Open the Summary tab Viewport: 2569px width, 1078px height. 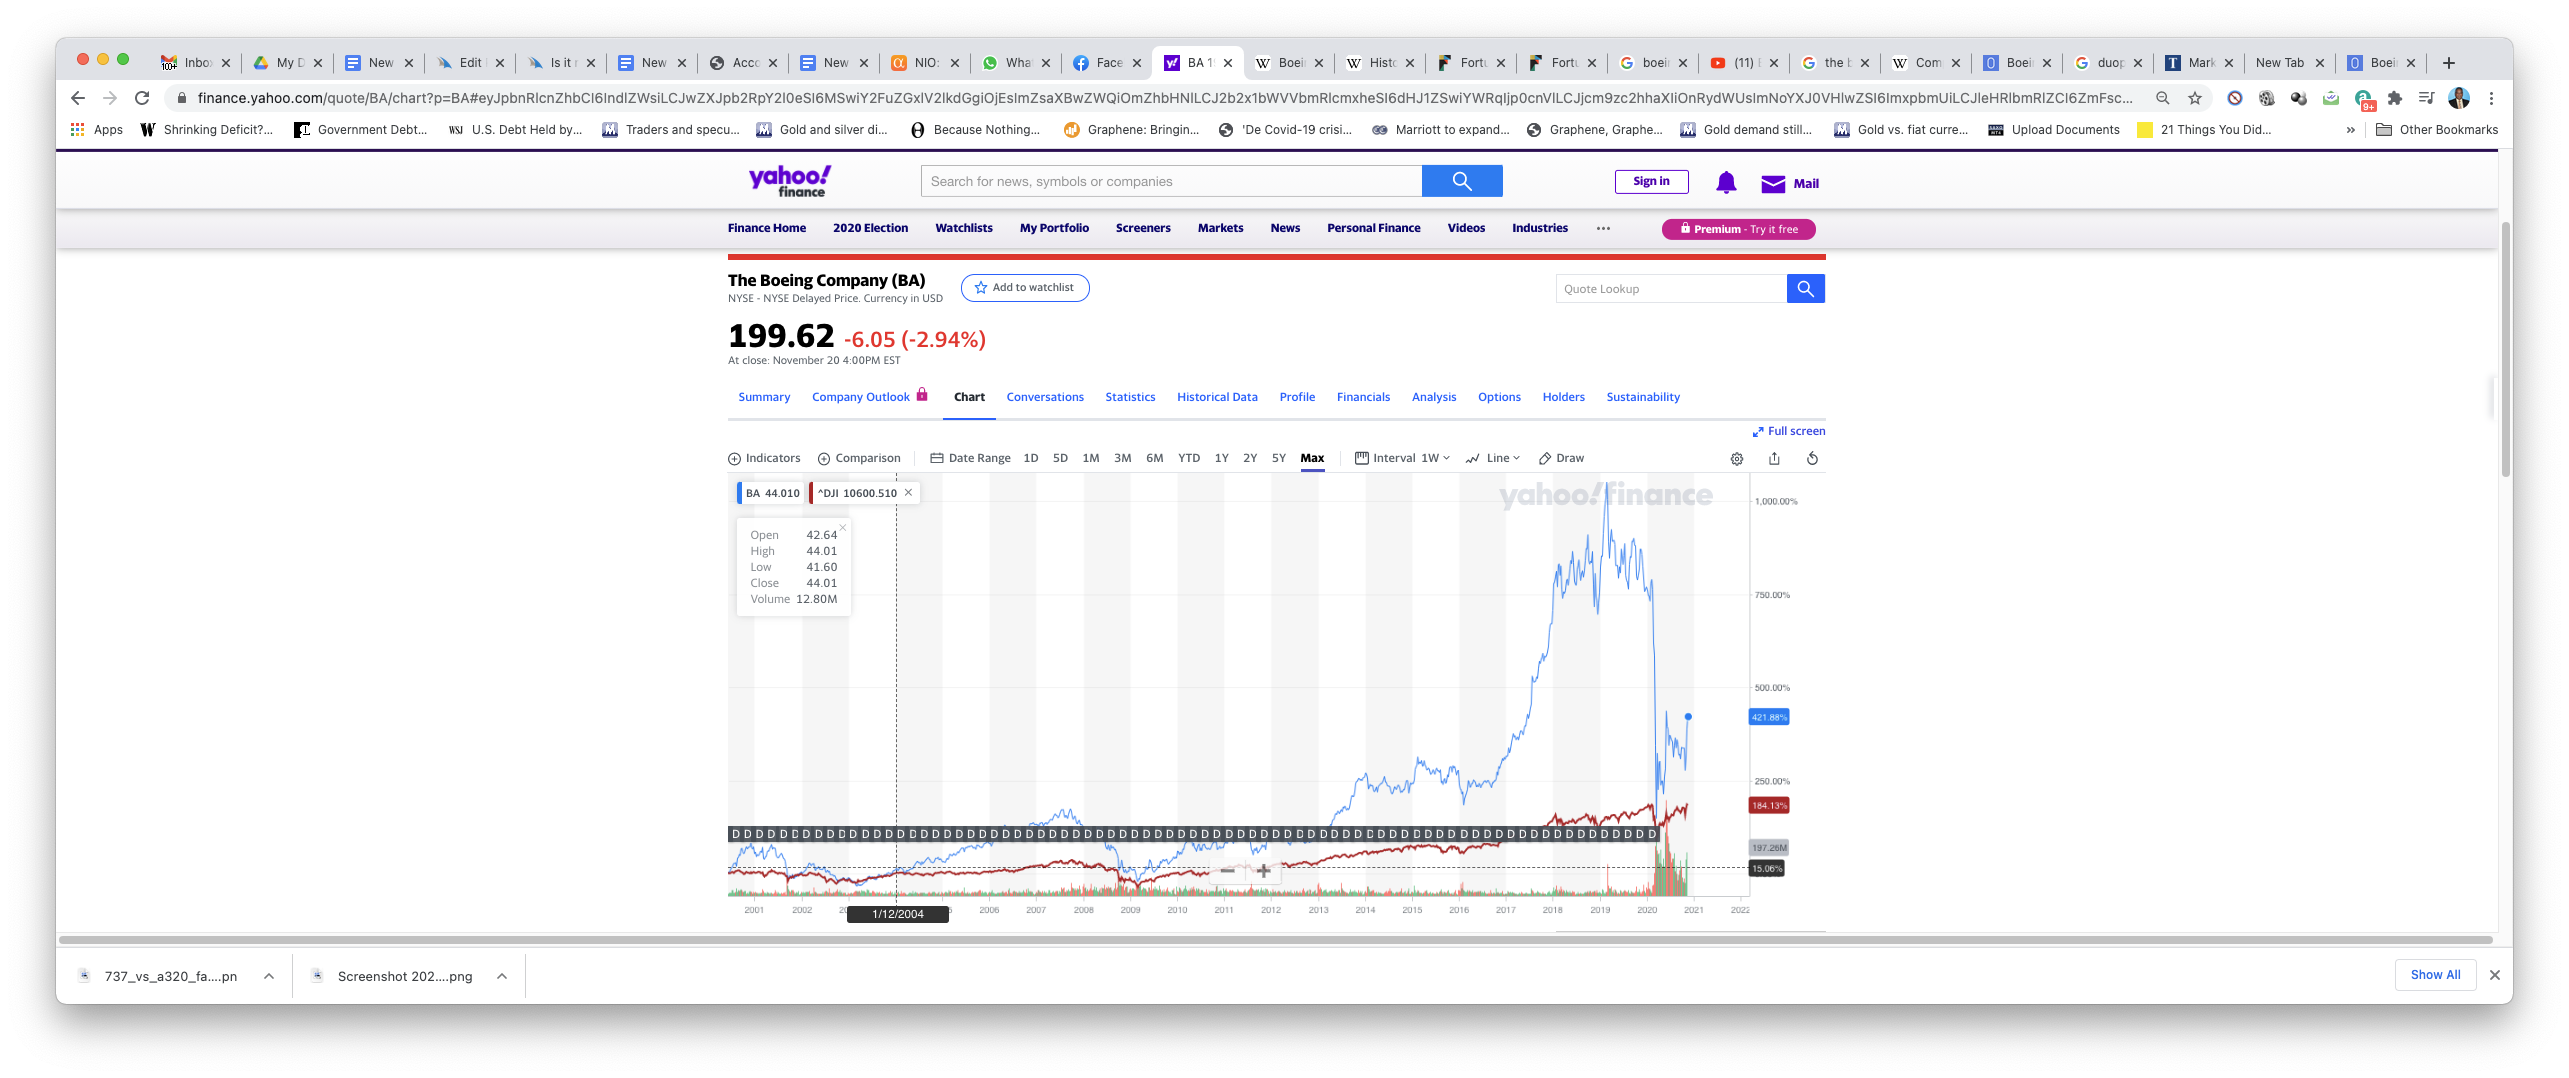[x=764, y=397]
